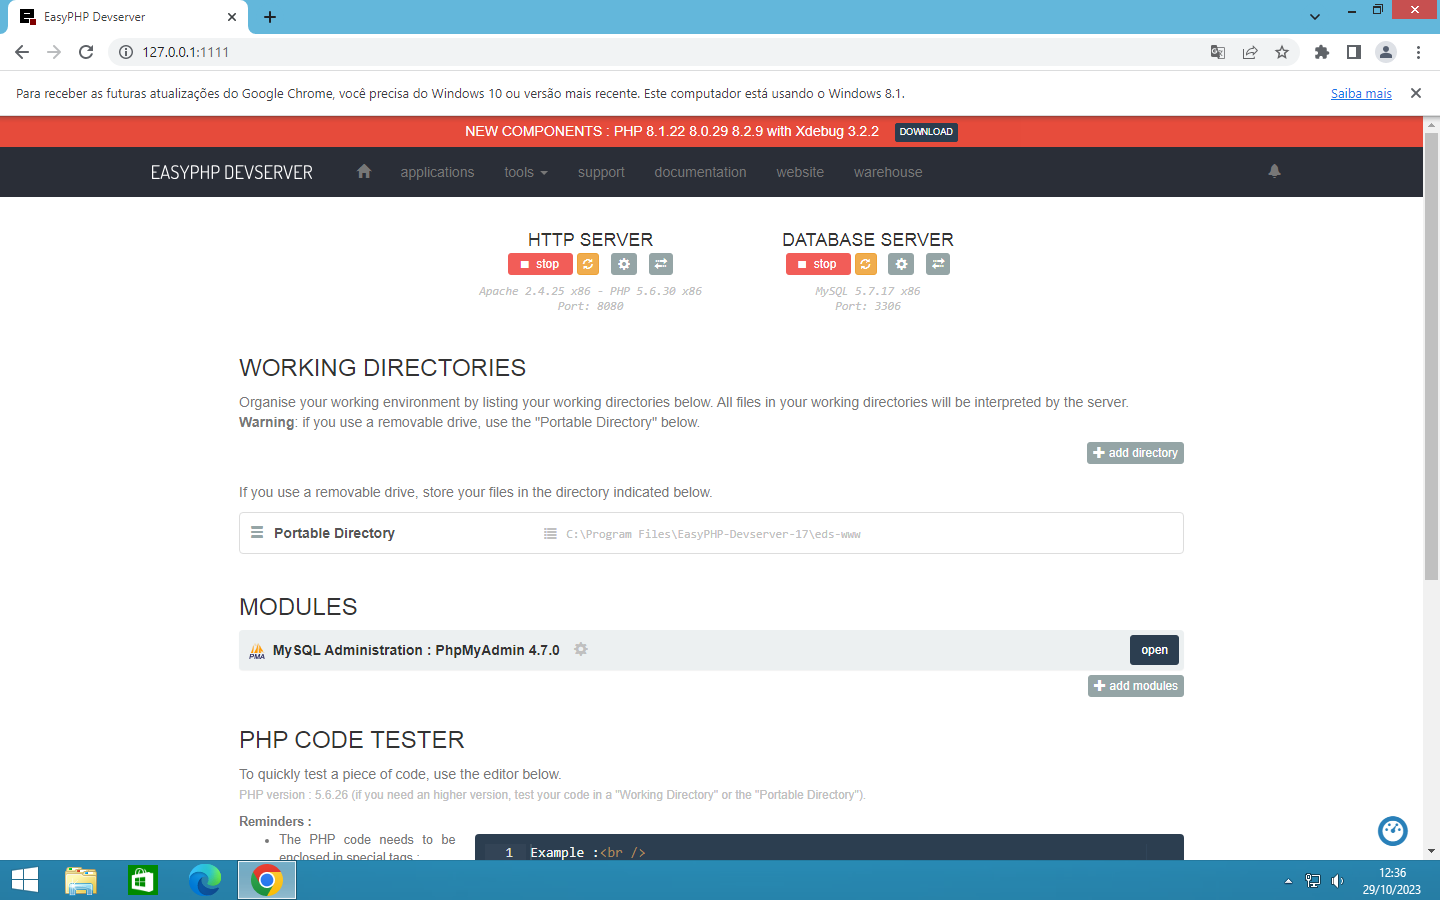1440x900 pixels.
Task: Click MySQL Administration : PhpMyAdmin 4.7.0 label
Action: 416,650
